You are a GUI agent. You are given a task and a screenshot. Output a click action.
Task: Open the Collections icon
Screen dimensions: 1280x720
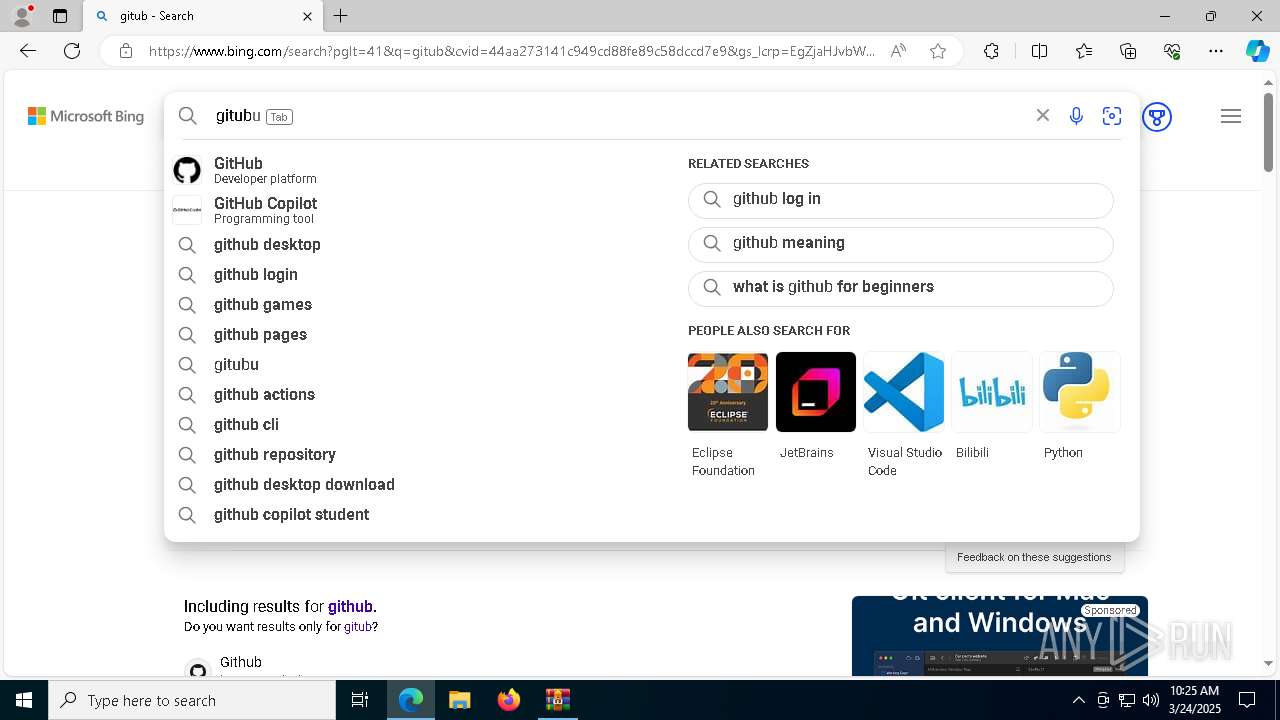(1128, 51)
